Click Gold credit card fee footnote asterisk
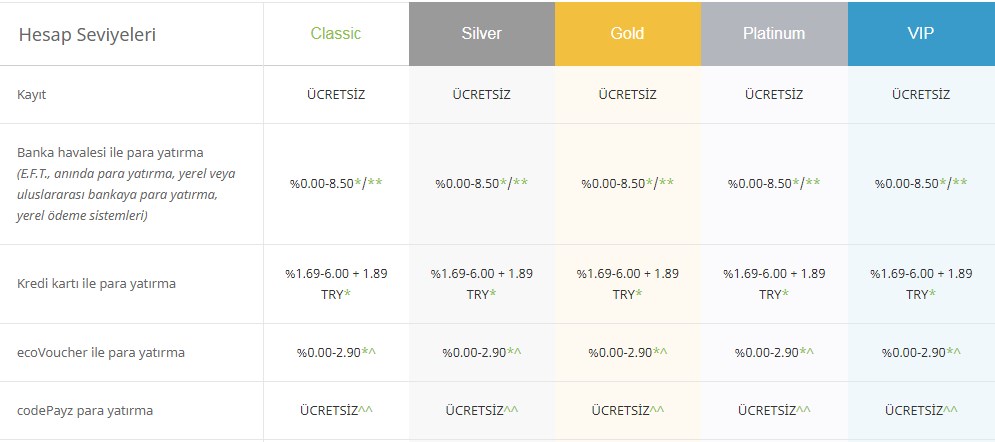Screen dimensions: 995x442 pos(639,294)
